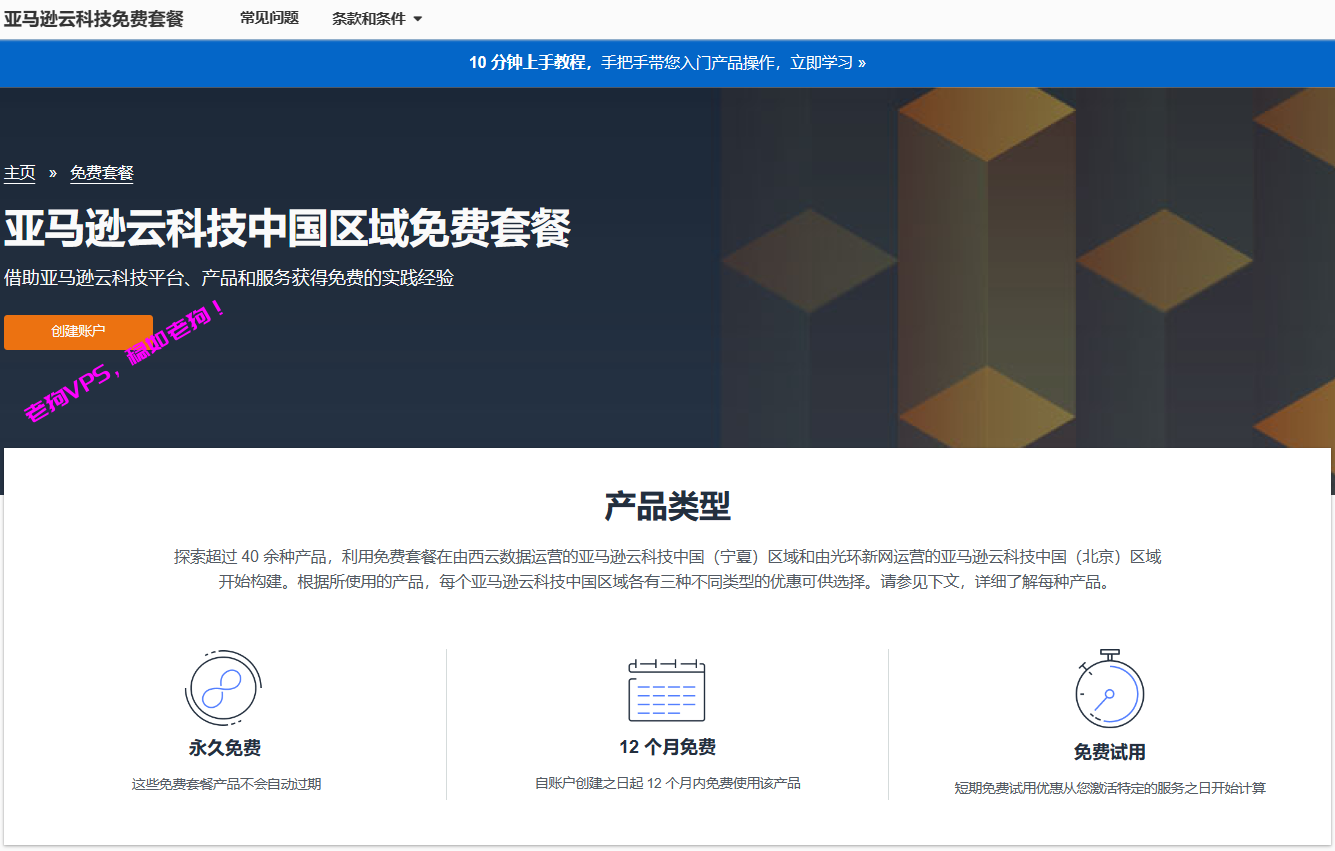Viewport: 1335px width, 851px height.
Task: Click the orange 创建账户 button
Action: 78,332
